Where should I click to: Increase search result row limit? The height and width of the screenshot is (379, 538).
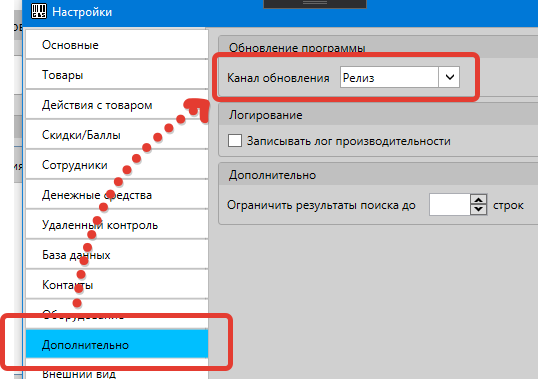[479, 200]
